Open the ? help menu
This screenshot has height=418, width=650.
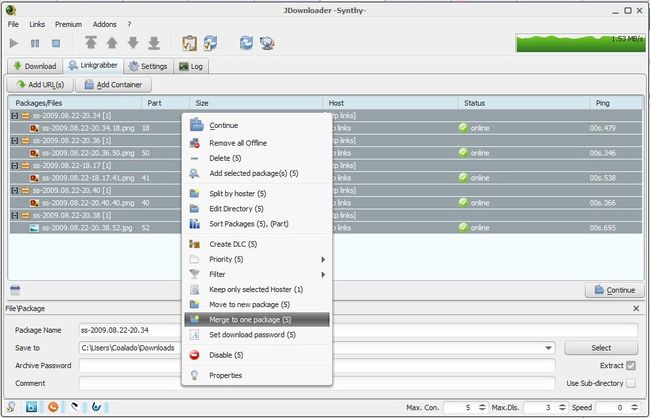129,24
